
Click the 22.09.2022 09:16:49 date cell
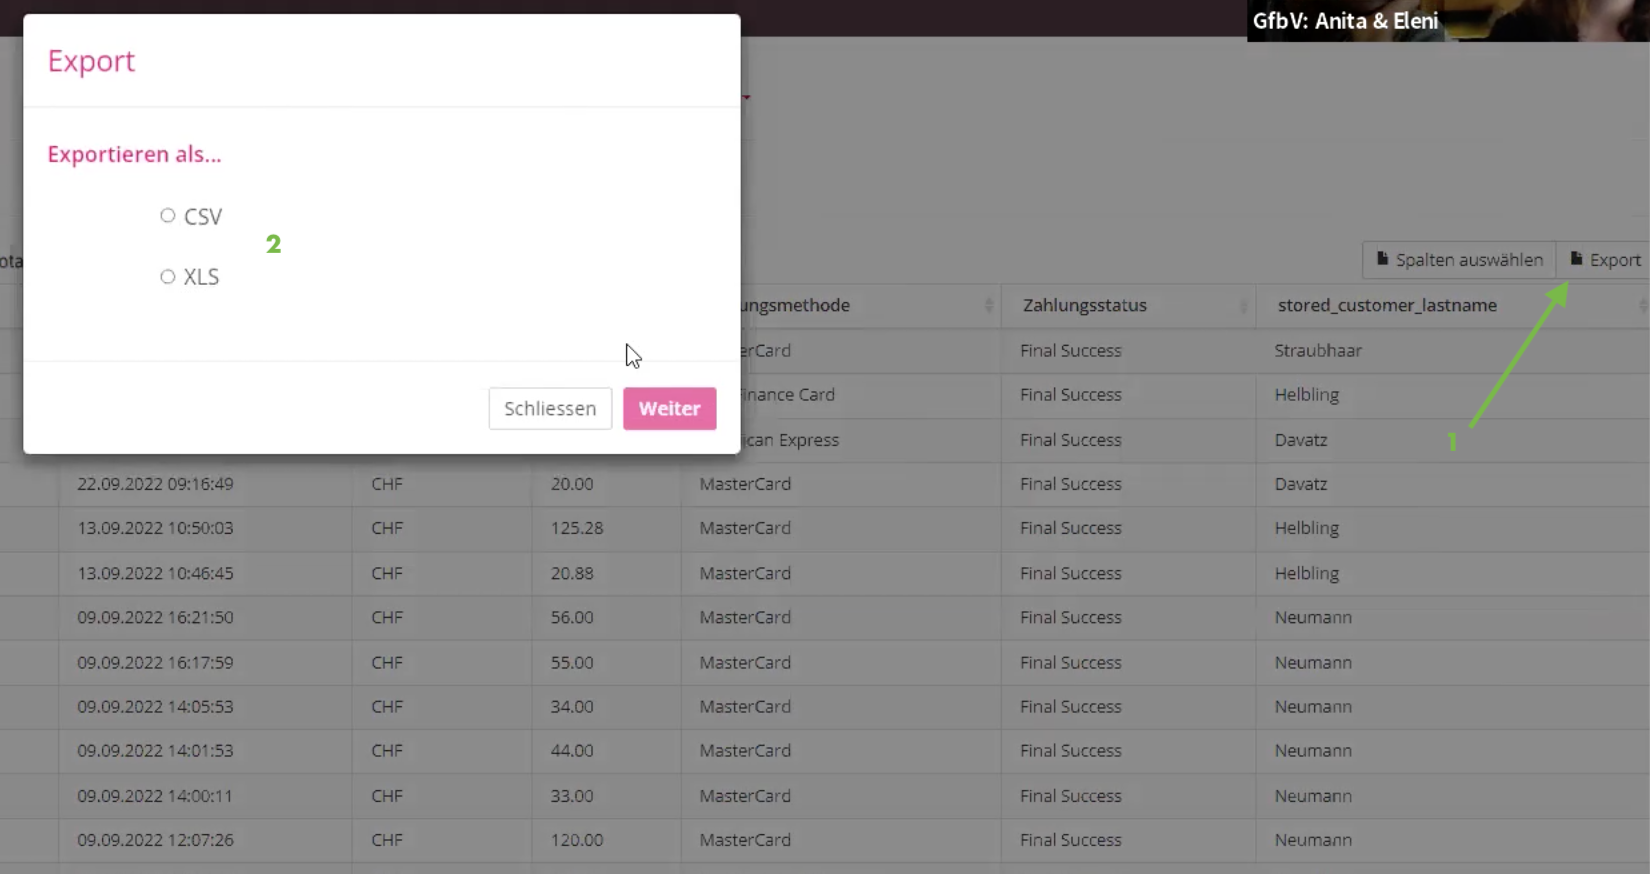(x=155, y=484)
